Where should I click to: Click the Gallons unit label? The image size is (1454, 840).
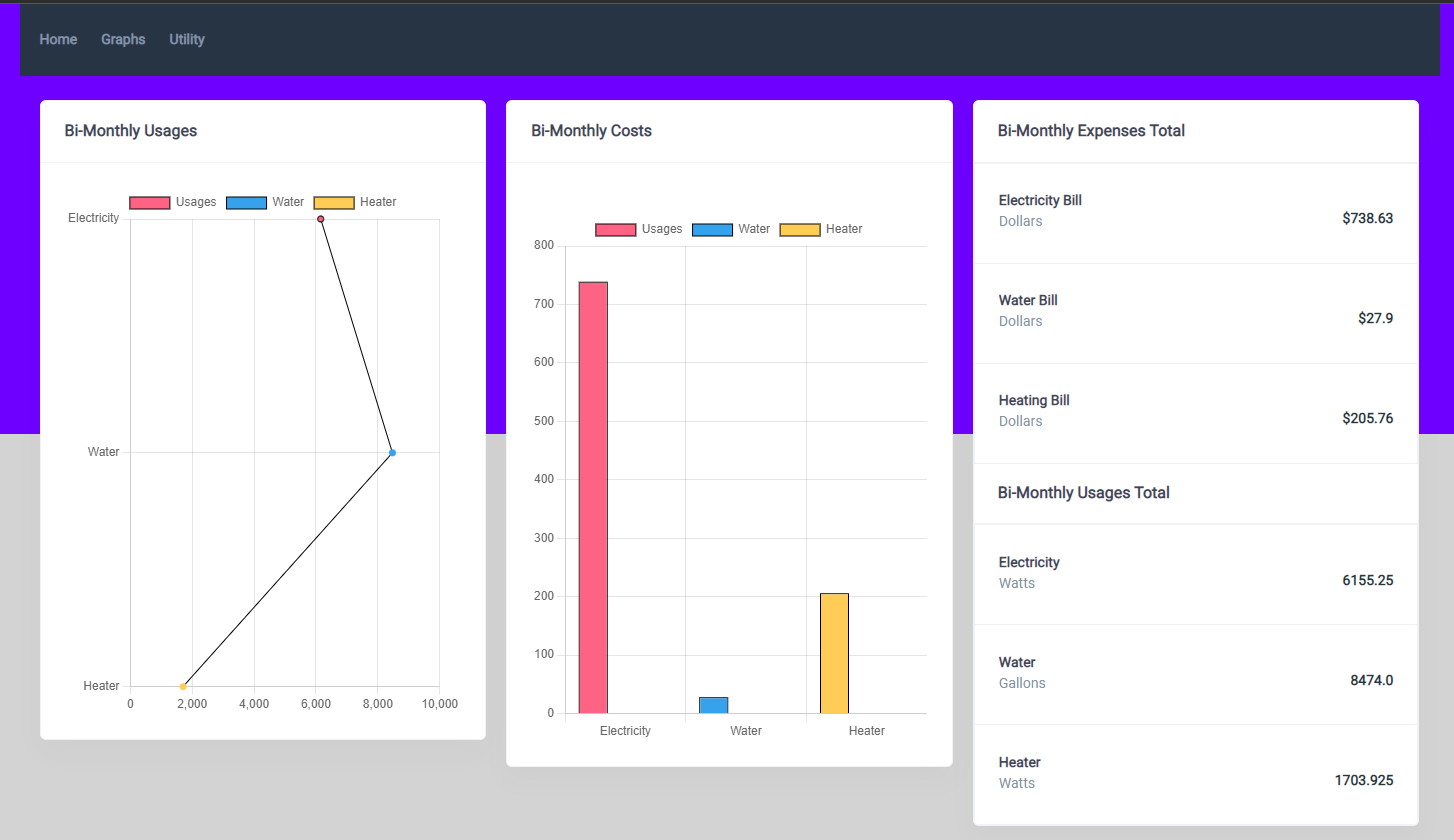[x=1022, y=683]
